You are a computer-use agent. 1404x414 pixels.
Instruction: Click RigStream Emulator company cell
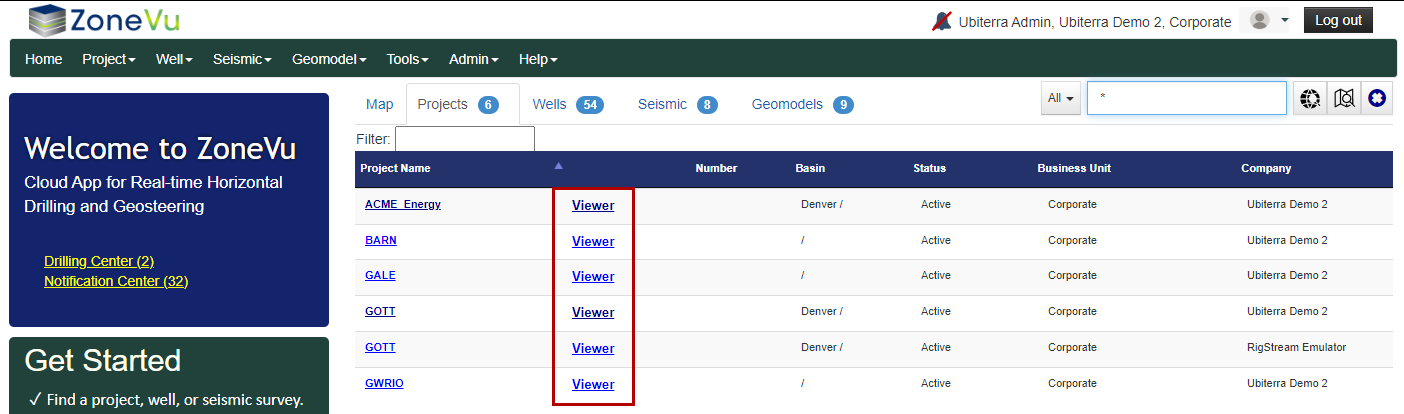tap(1296, 347)
